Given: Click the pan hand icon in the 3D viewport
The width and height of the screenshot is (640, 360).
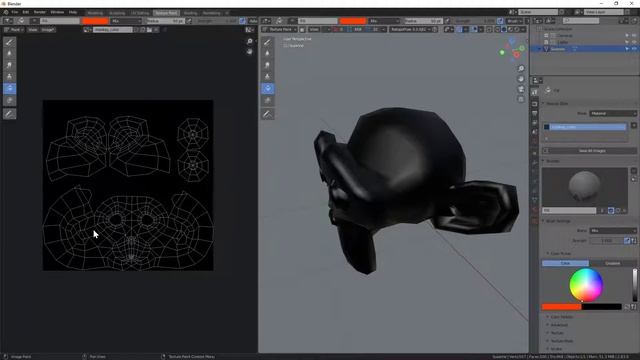Looking at the screenshot, I should (x=521, y=79).
